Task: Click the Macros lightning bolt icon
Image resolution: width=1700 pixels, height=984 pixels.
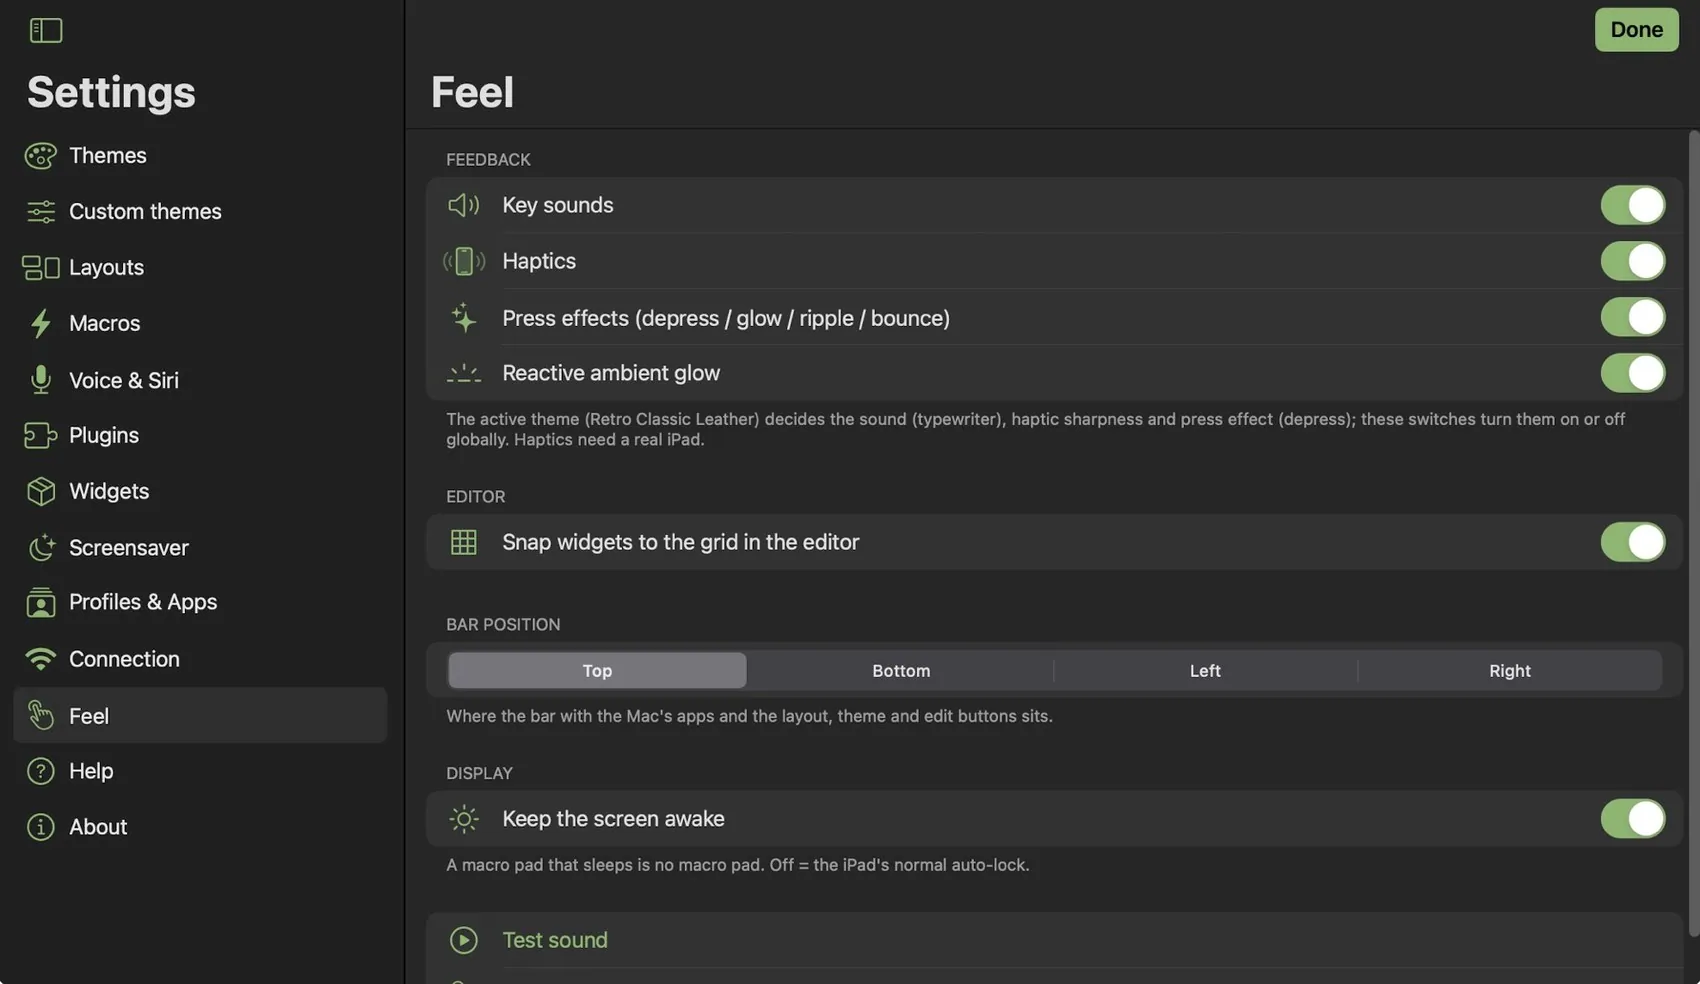Action: tap(41, 323)
